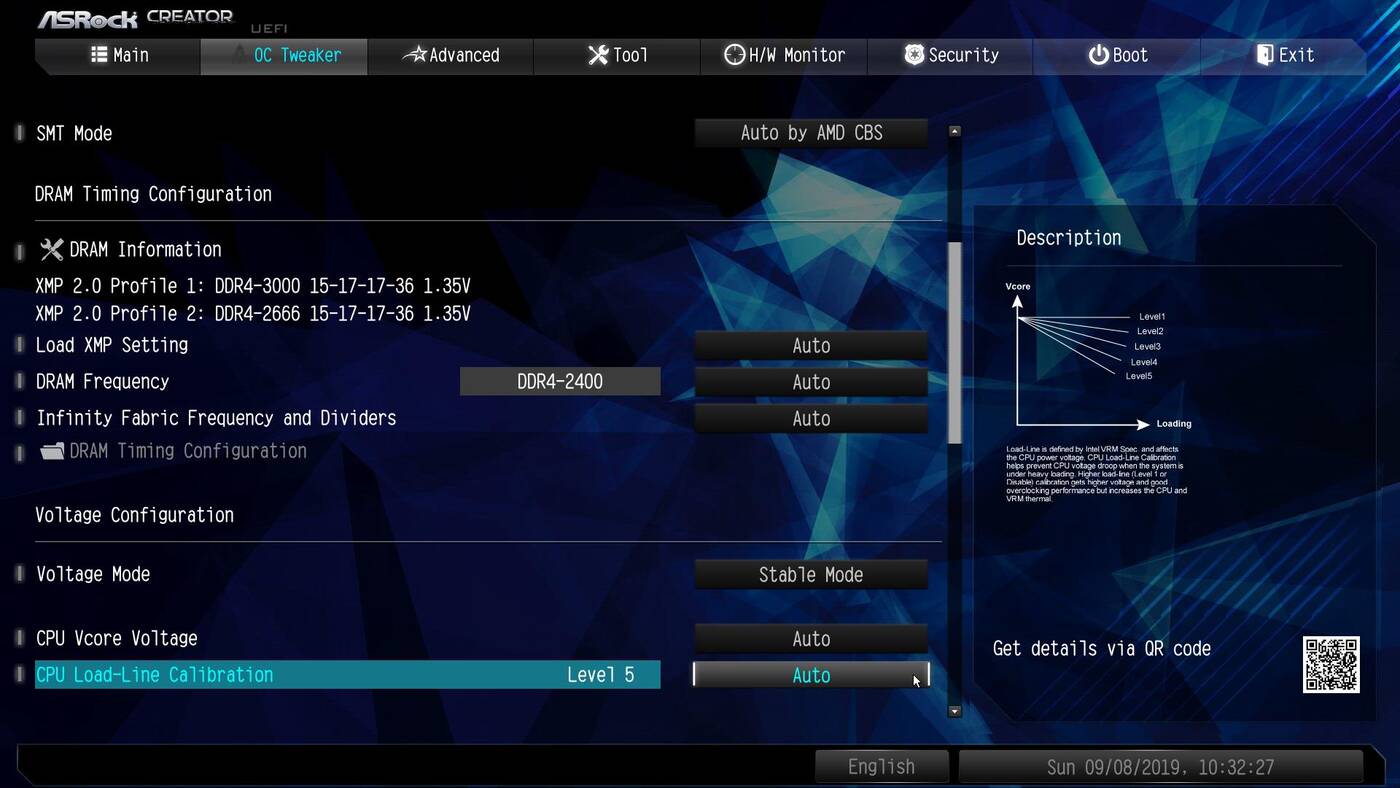Click the folder icon for DRAM Timing Configuration
This screenshot has width=1400, height=788.
[x=52, y=451]
